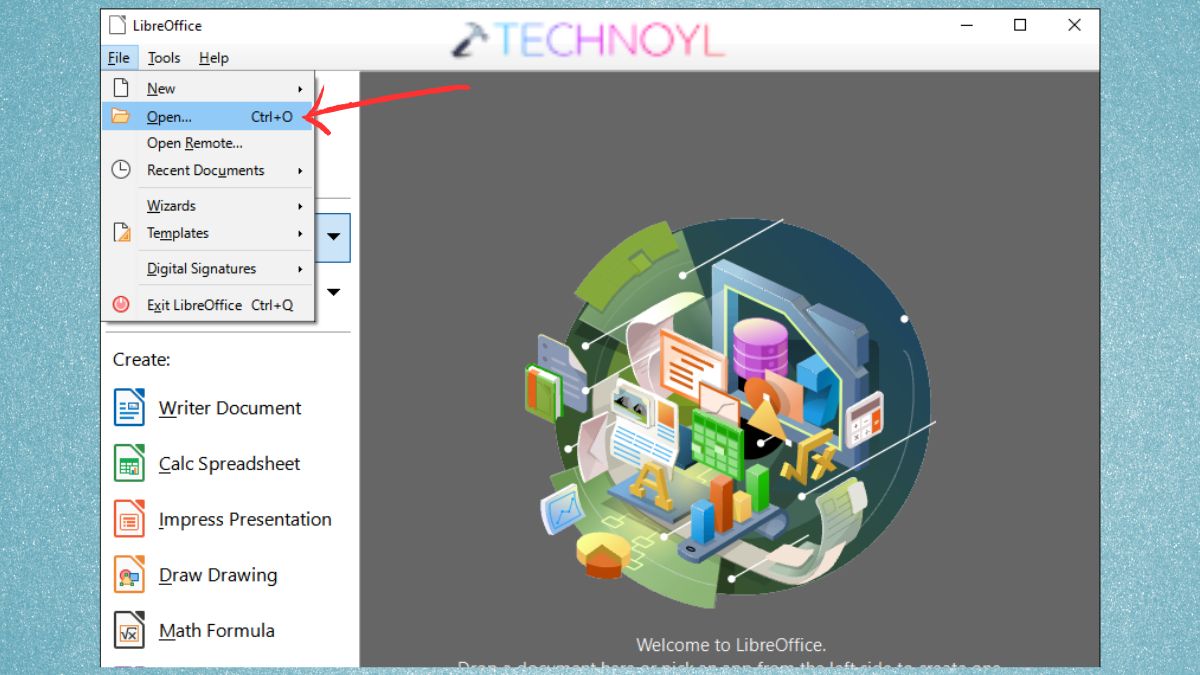Image resolution: width=1200 pixels, height=675 pixels.
Task: Click the Calc Spreadsheet icon
Action: click(x=129, y=464)
